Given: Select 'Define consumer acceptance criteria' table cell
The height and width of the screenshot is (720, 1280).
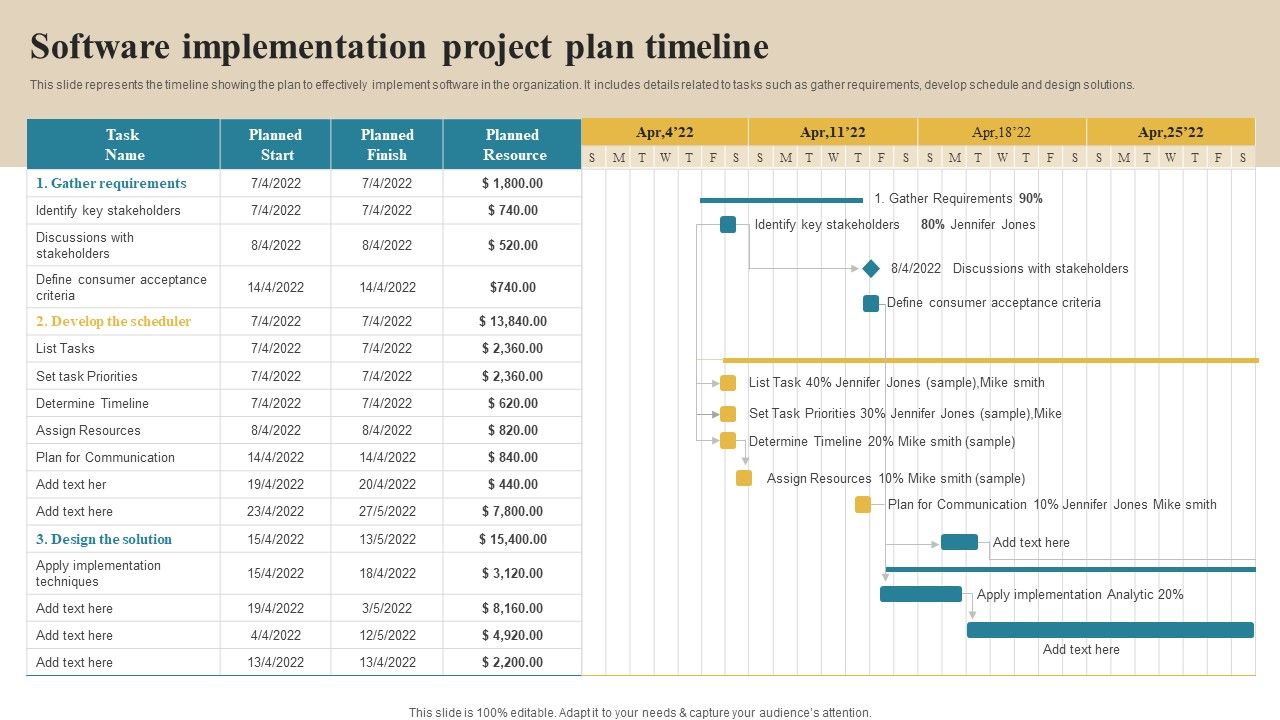Looking at the screenshot, I should click(121, 287).
